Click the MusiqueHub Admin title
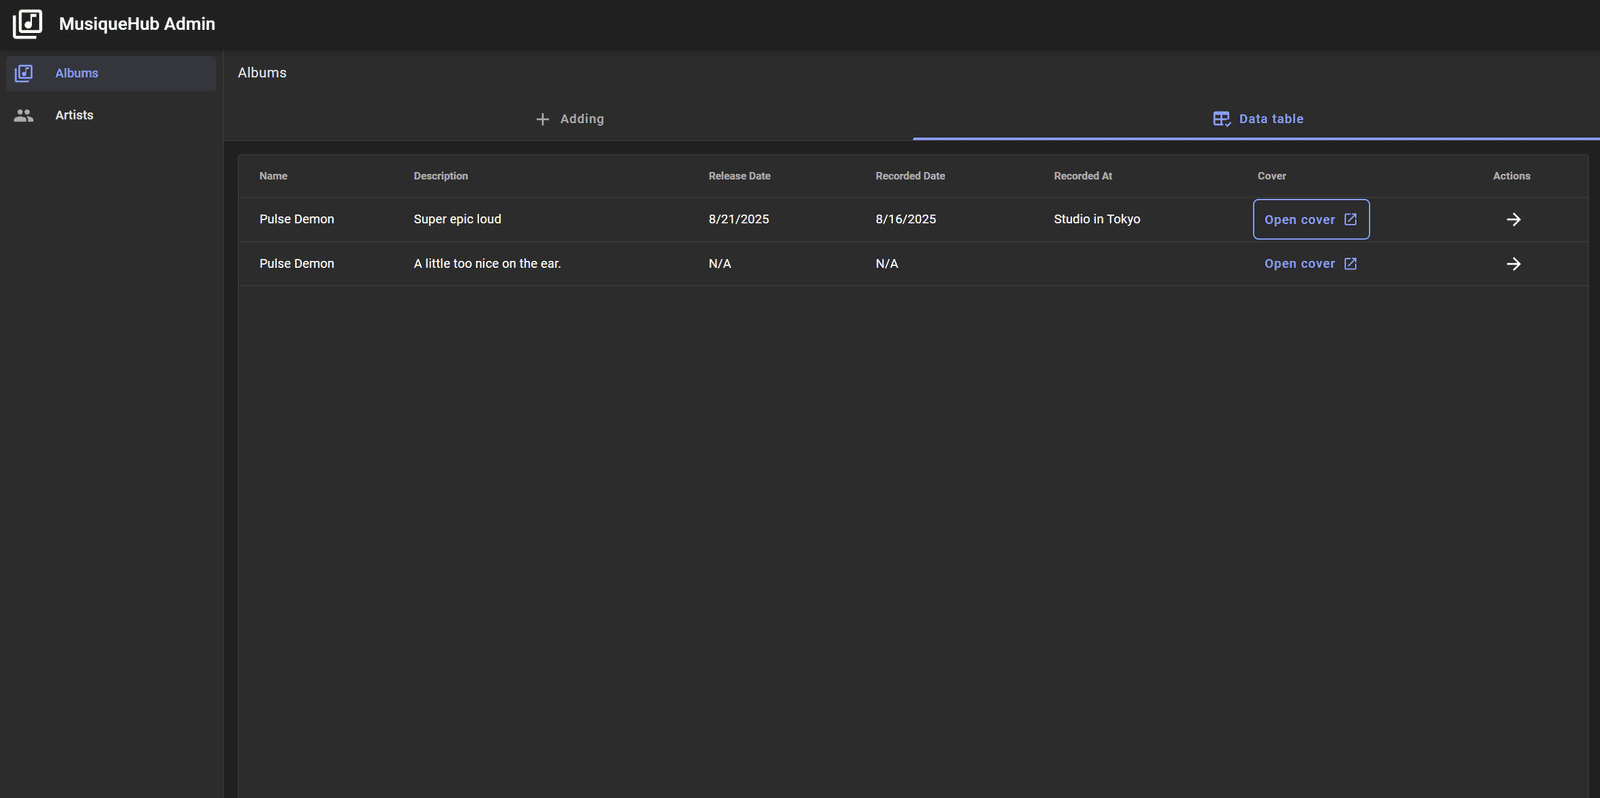The height and width of the screenshot is (798, 1600). [x=137, y=24]
